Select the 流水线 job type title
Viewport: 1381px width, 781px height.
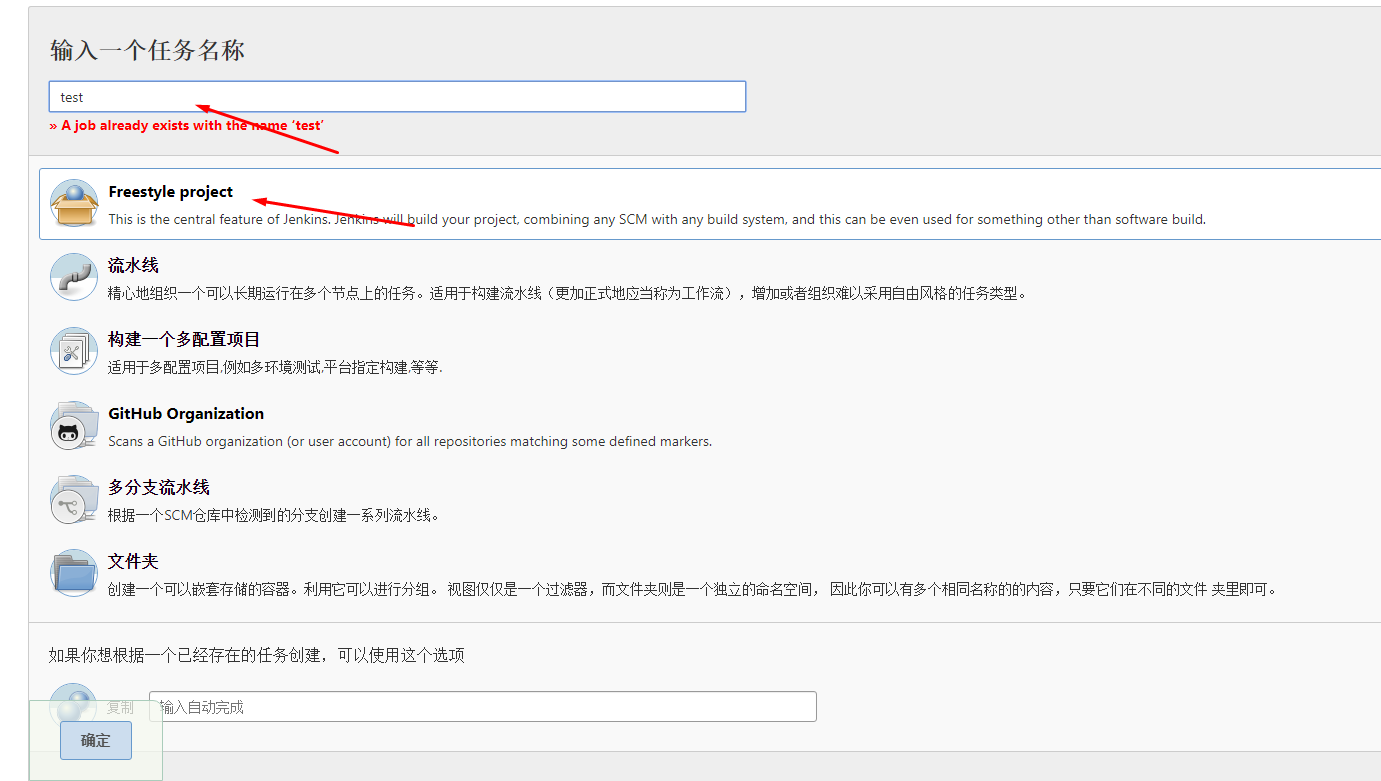133,266
